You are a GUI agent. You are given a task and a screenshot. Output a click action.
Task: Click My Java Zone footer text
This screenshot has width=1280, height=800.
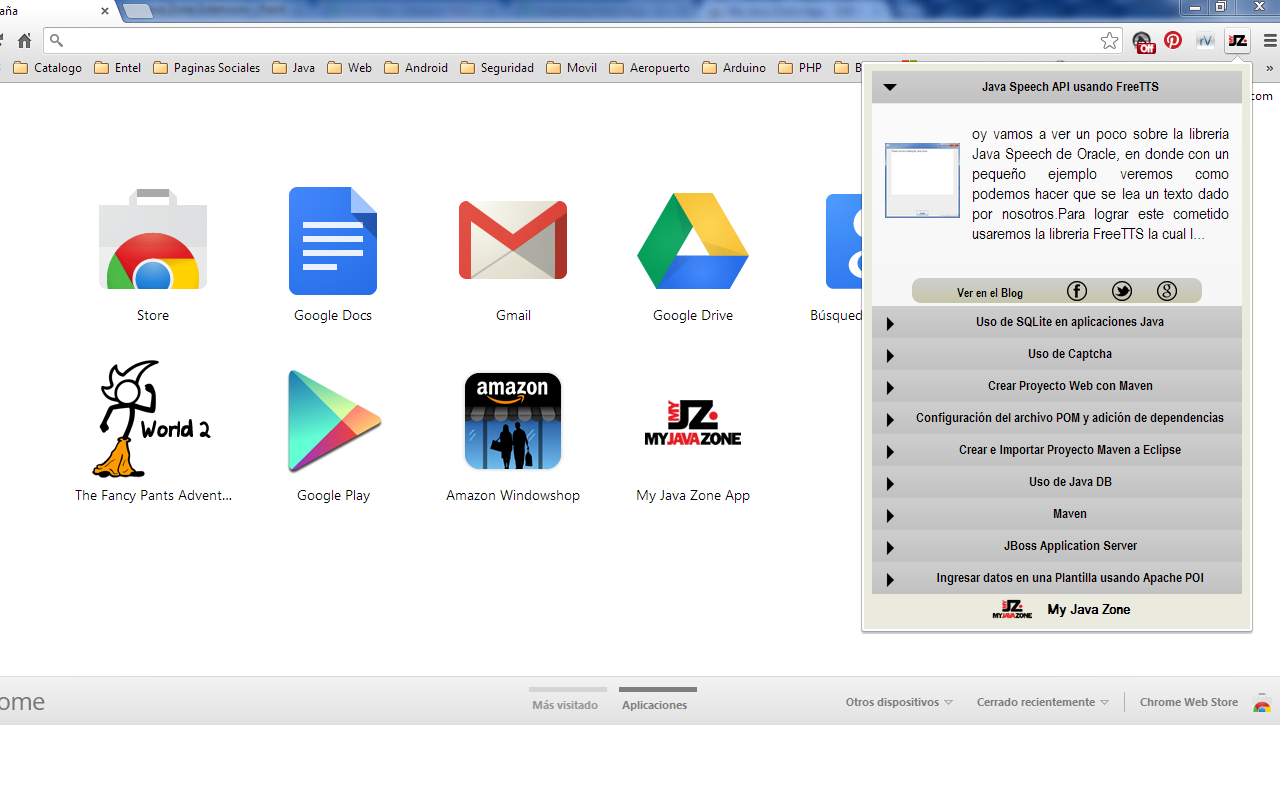tap(1089, 609)
